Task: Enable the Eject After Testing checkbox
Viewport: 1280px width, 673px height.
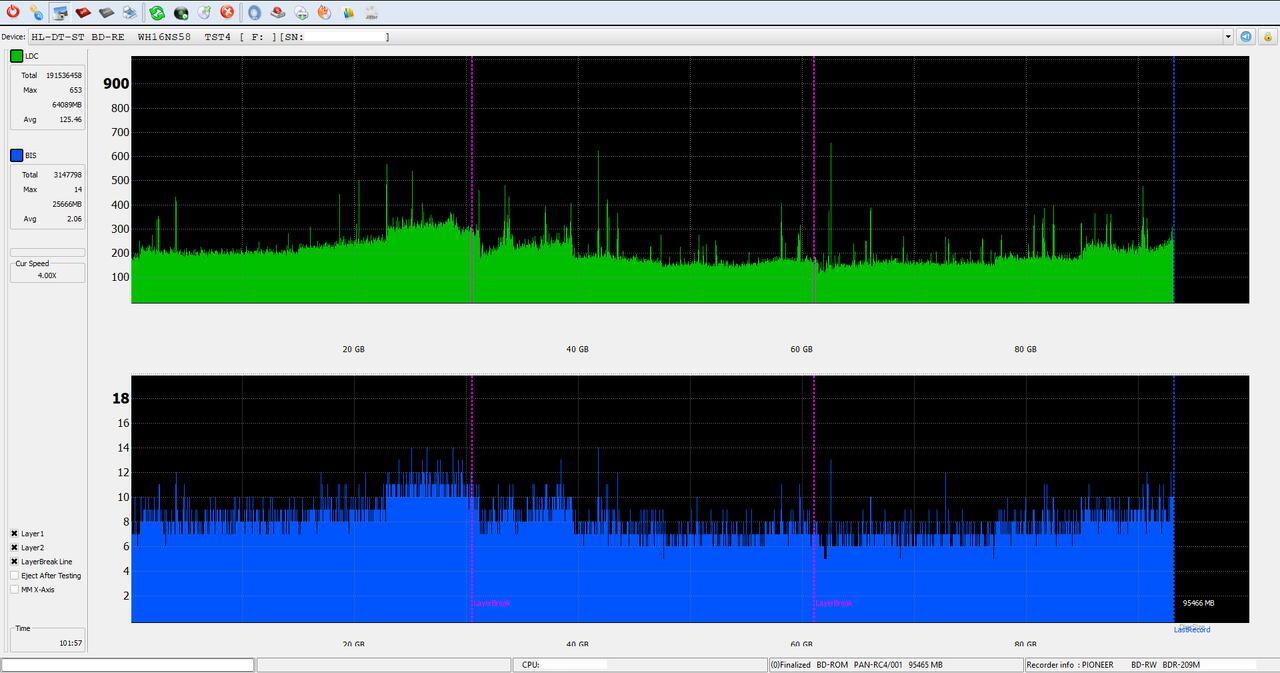Action: pyautogui.click(x=15, y=575)
